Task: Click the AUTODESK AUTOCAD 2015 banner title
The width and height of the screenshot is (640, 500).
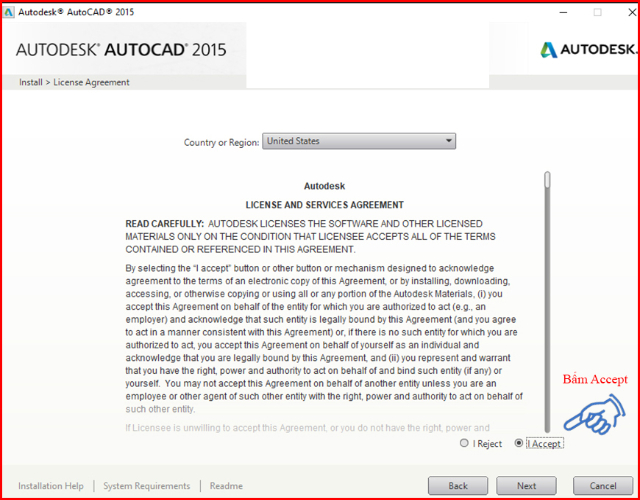Action: pyautogui.click(x=121, y=50)
